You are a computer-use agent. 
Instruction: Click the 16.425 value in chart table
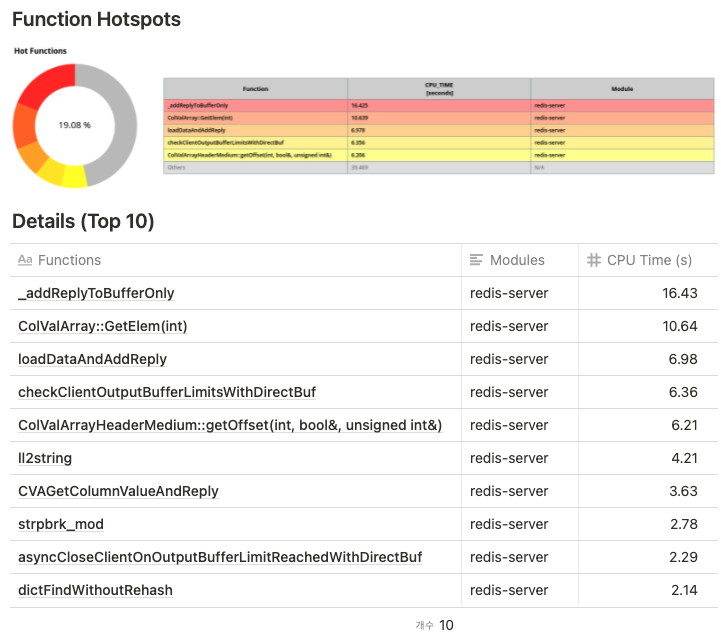pos(360,105)
